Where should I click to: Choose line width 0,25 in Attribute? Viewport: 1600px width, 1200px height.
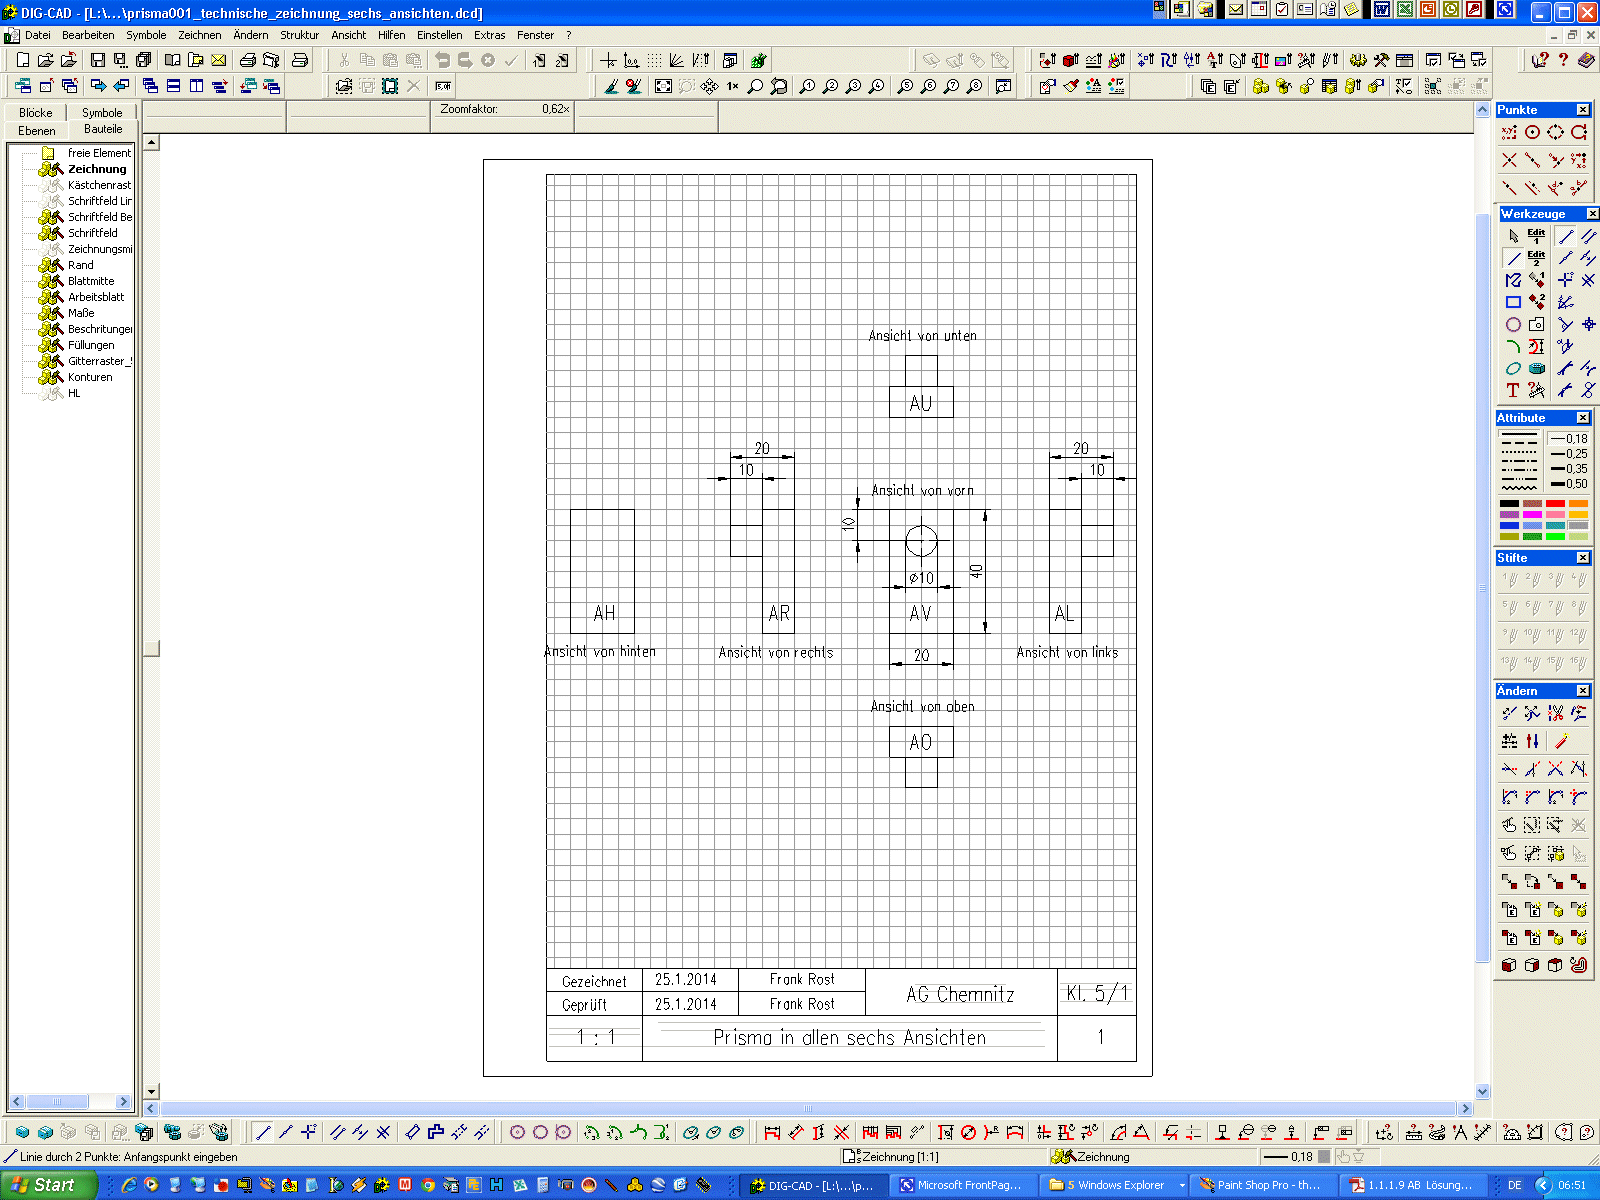1569,454
